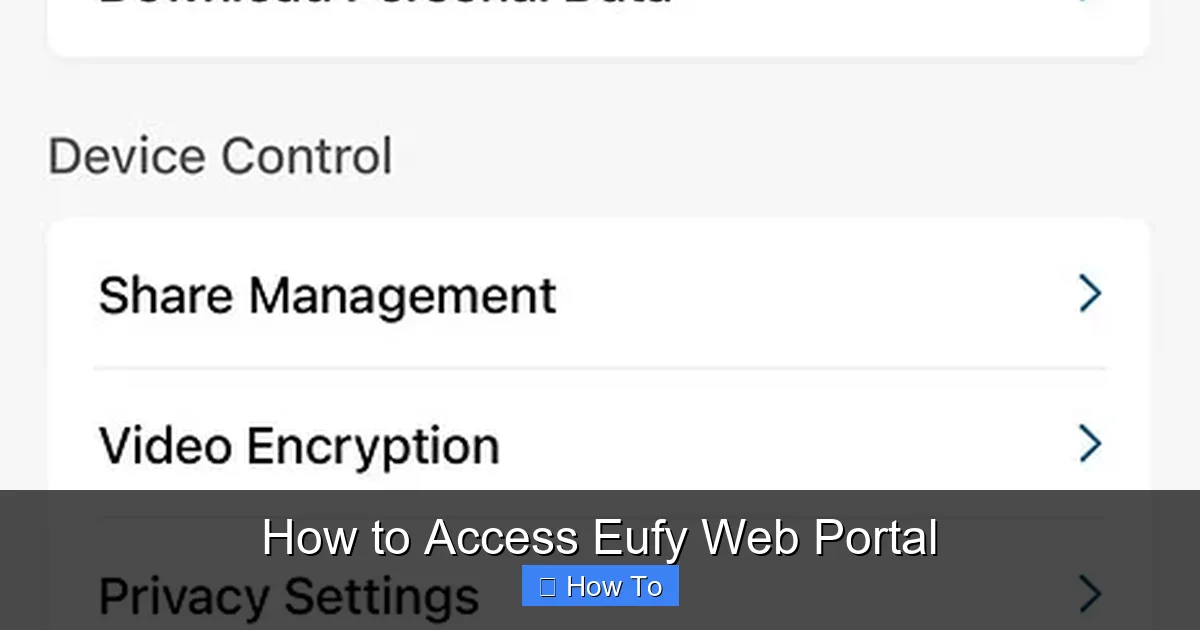Click the navigation arrow at the Privacy Settings row
Viewport: 1200px width, 630px height.
click(1091, 595)
